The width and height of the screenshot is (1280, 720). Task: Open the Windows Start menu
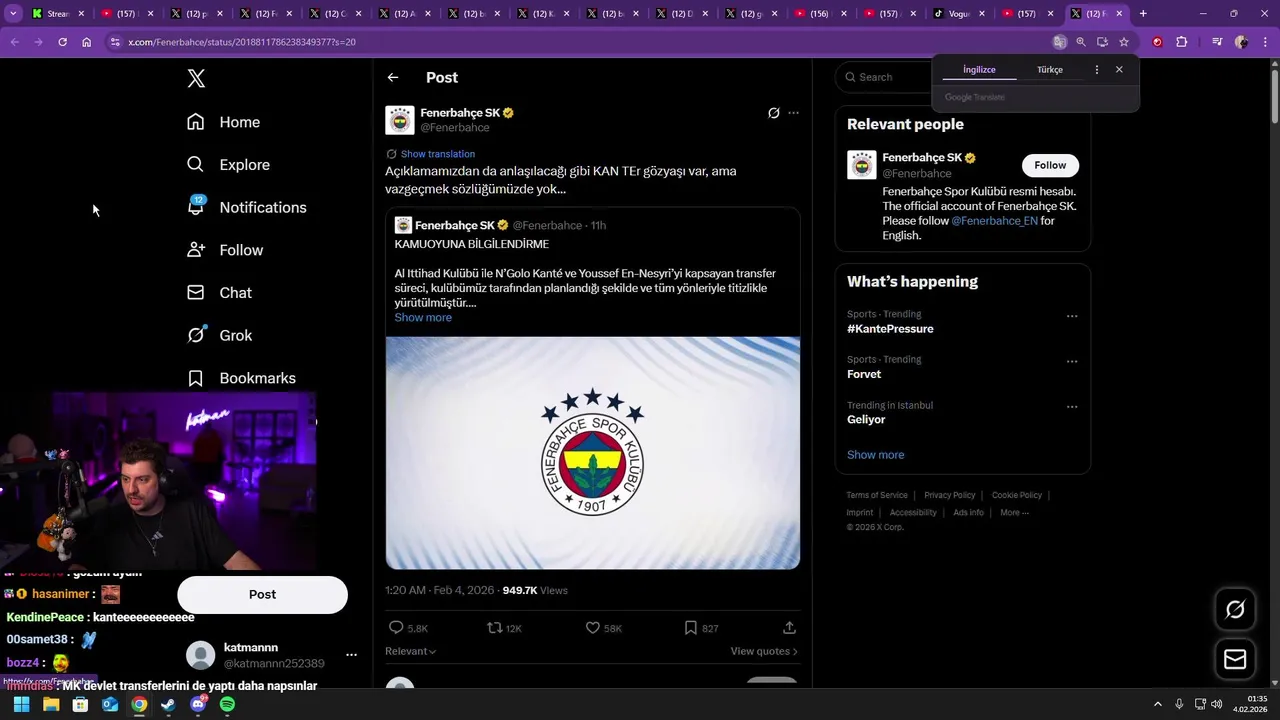[x=21, y=704]
